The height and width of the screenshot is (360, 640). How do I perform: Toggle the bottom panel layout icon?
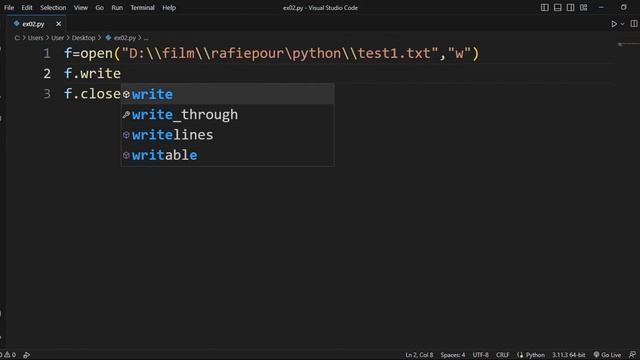pos(558,7)
